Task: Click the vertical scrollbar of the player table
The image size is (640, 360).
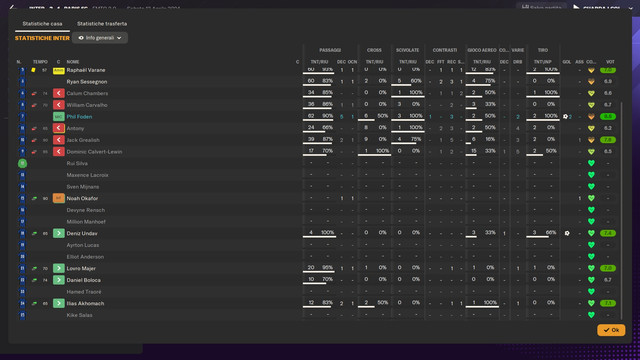Action: [x=621, y=210]
